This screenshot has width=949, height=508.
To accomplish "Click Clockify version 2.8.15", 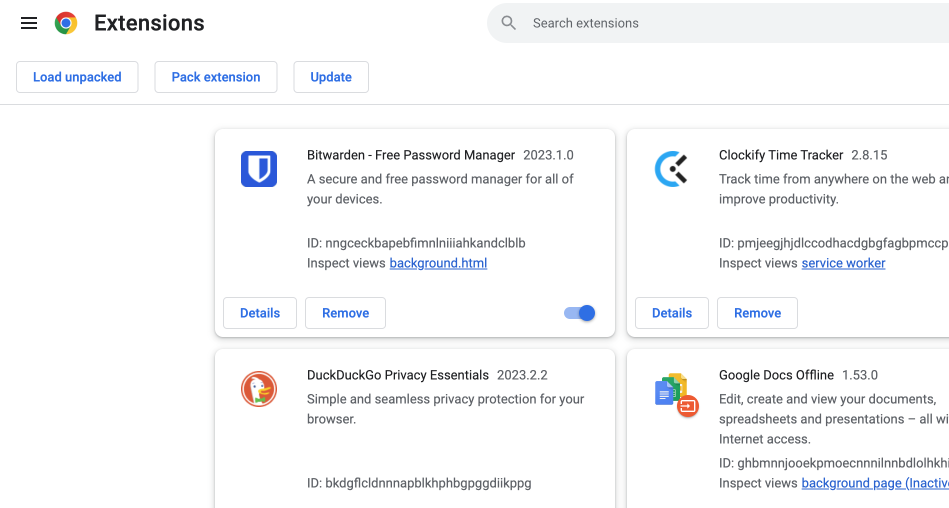I will pos(869,155).
